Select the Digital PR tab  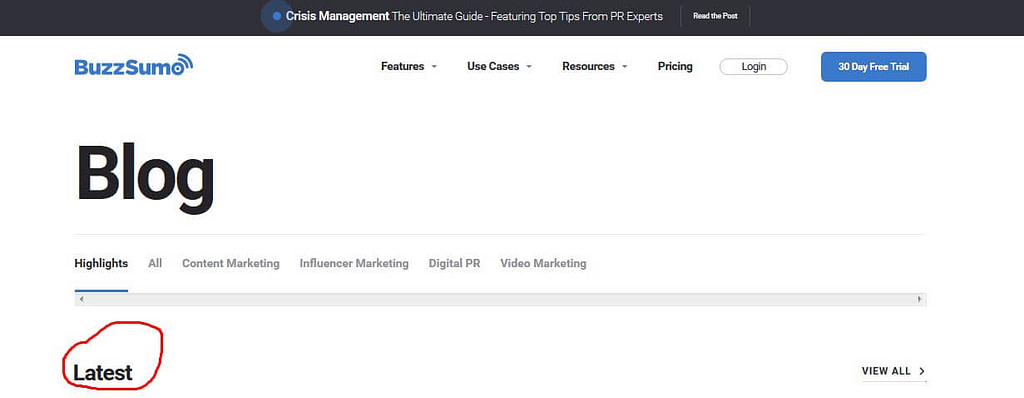pyautogui.click(x=455, y=263)
